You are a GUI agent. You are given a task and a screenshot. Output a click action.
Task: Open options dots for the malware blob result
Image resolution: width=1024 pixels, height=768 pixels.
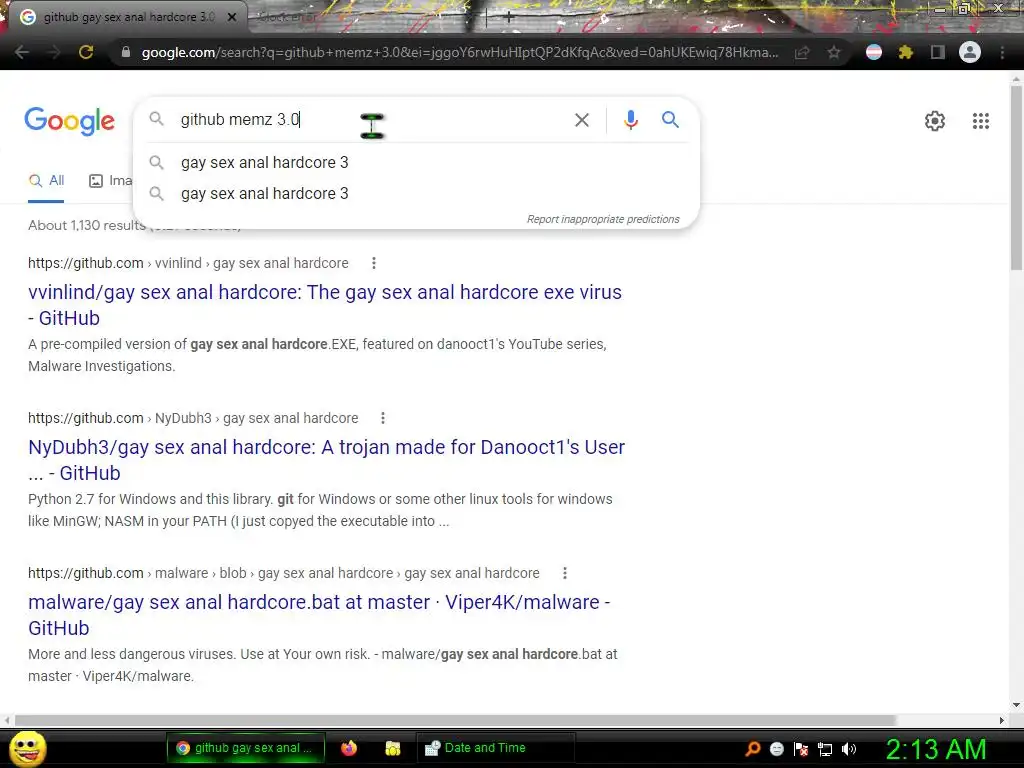(565, 573)
